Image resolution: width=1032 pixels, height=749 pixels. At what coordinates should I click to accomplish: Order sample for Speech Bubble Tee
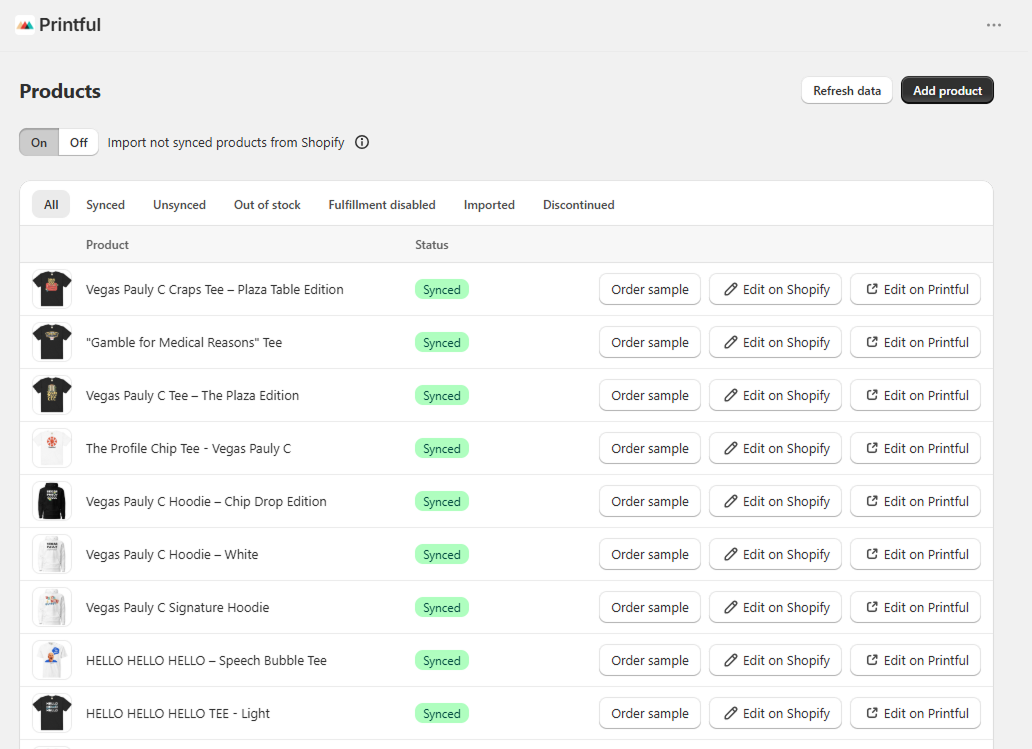[650, 661]
